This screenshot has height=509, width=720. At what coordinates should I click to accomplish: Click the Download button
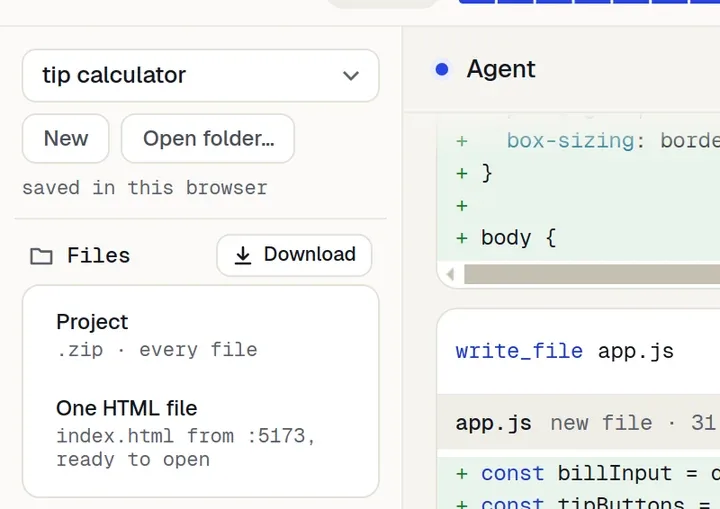pyautogui.click(x=294, y=255)
